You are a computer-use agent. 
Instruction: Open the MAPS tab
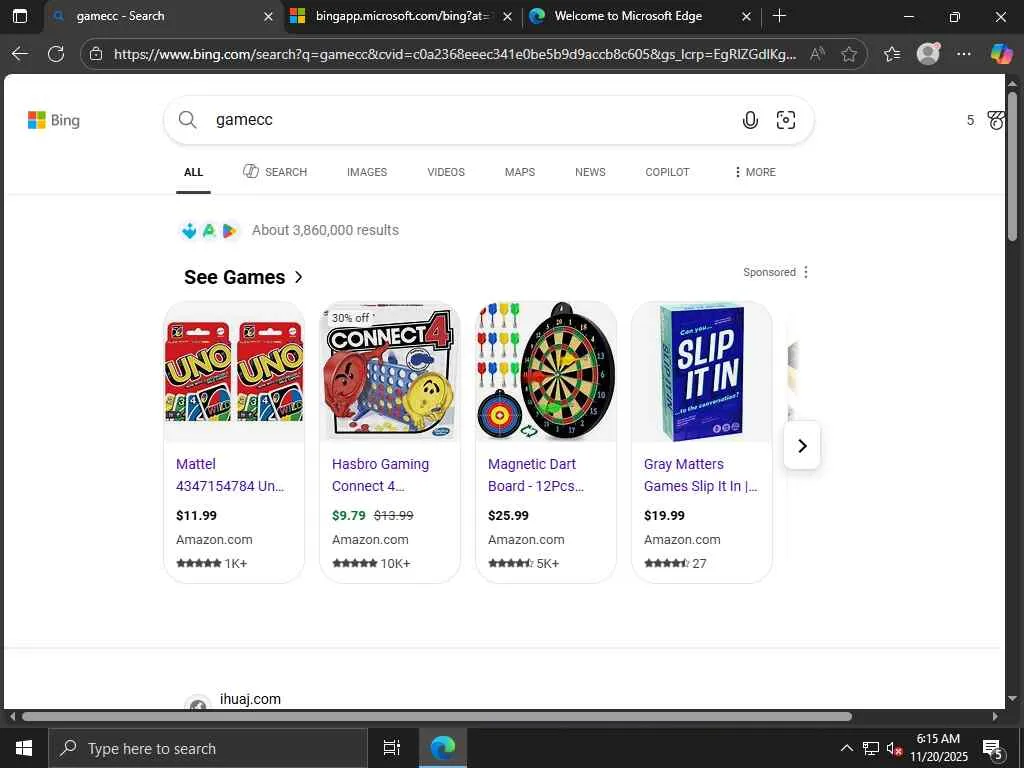click(x=520, y=172)
